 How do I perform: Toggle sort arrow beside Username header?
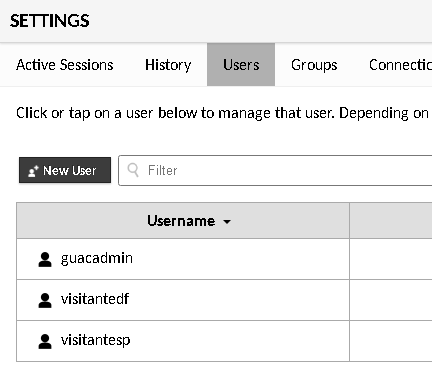point(227,221)
